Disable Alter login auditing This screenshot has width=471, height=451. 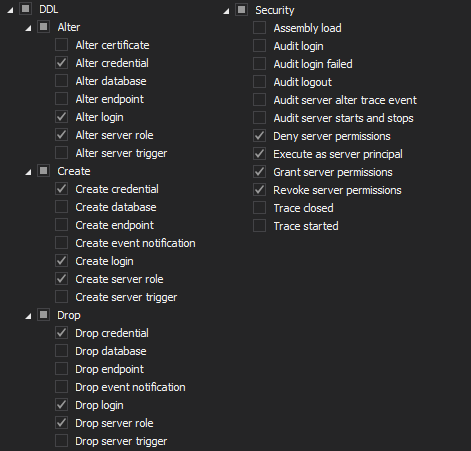point(61,117)
